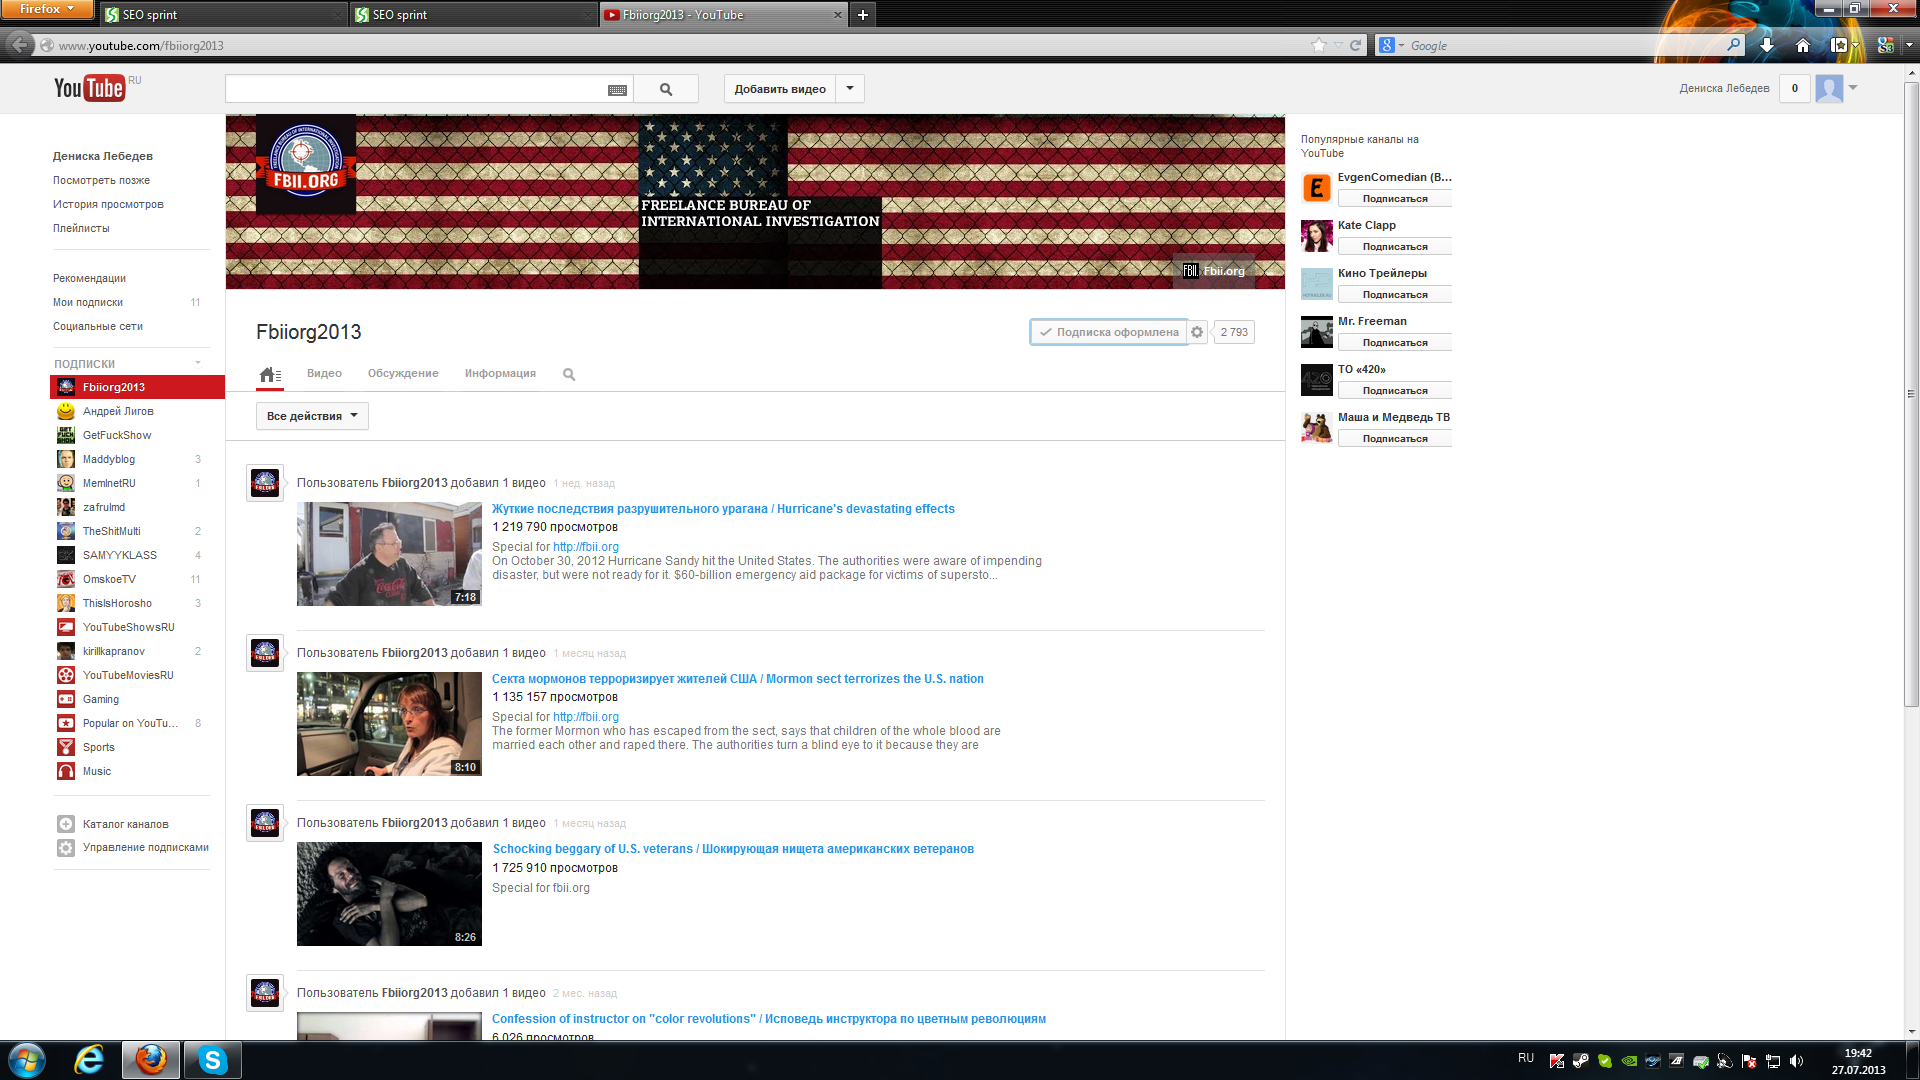Click the Windows Start orb
The height and width of the screenshot is (1080, 1920).
(x=27, y=1060)
